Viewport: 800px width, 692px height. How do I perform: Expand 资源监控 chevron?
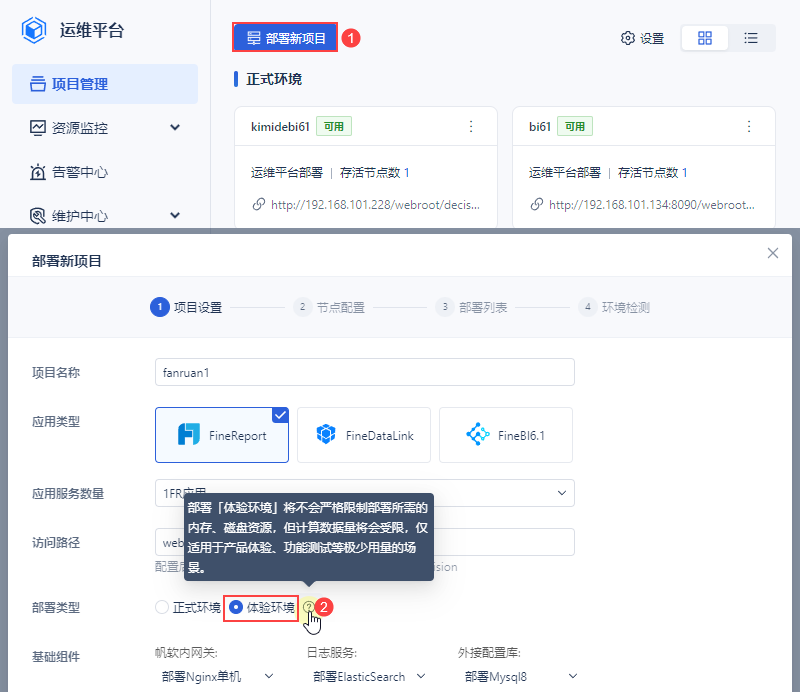[175, 128]
